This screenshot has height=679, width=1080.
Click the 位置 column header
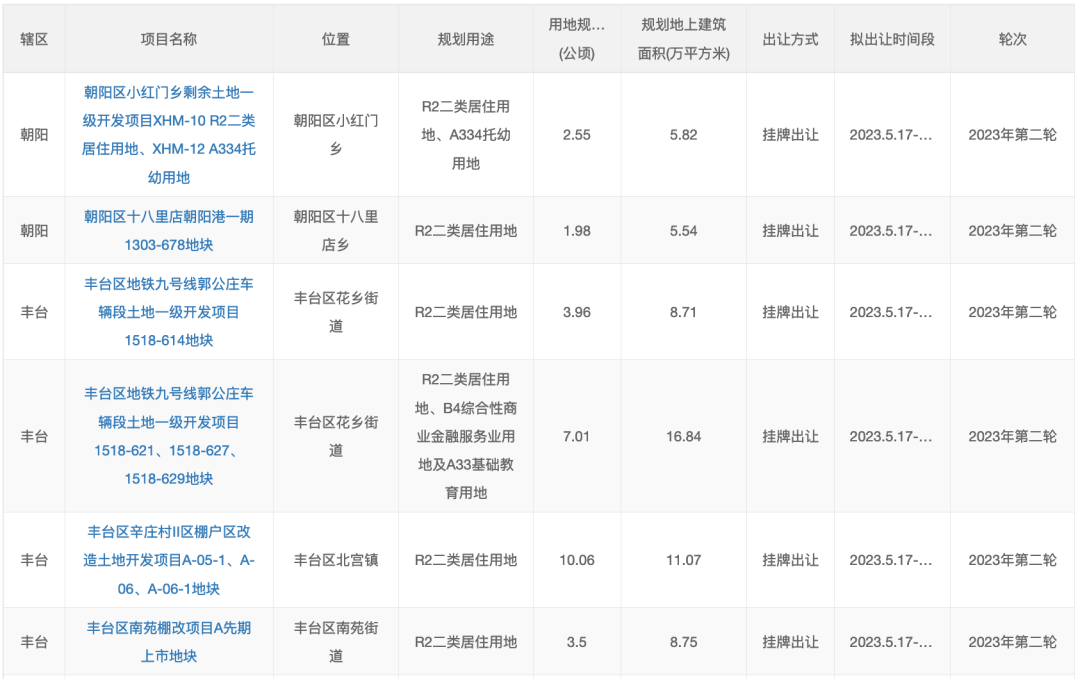337,38
